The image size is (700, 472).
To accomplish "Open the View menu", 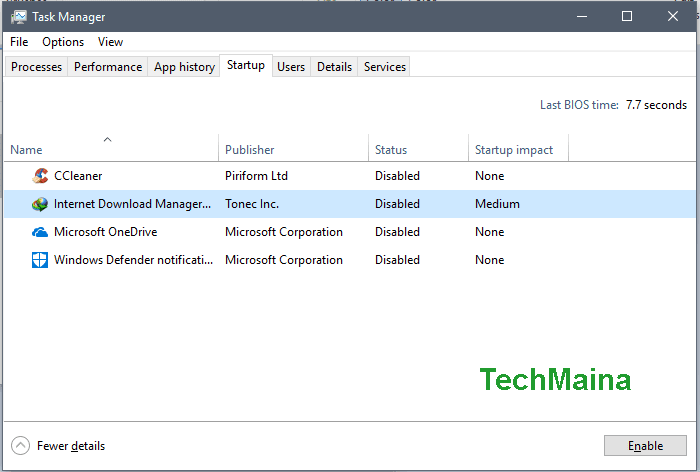I will pos(110,42).
